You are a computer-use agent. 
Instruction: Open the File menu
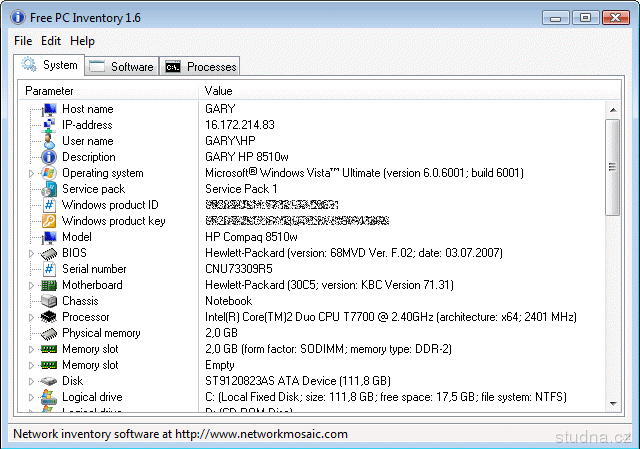(23, 41)
